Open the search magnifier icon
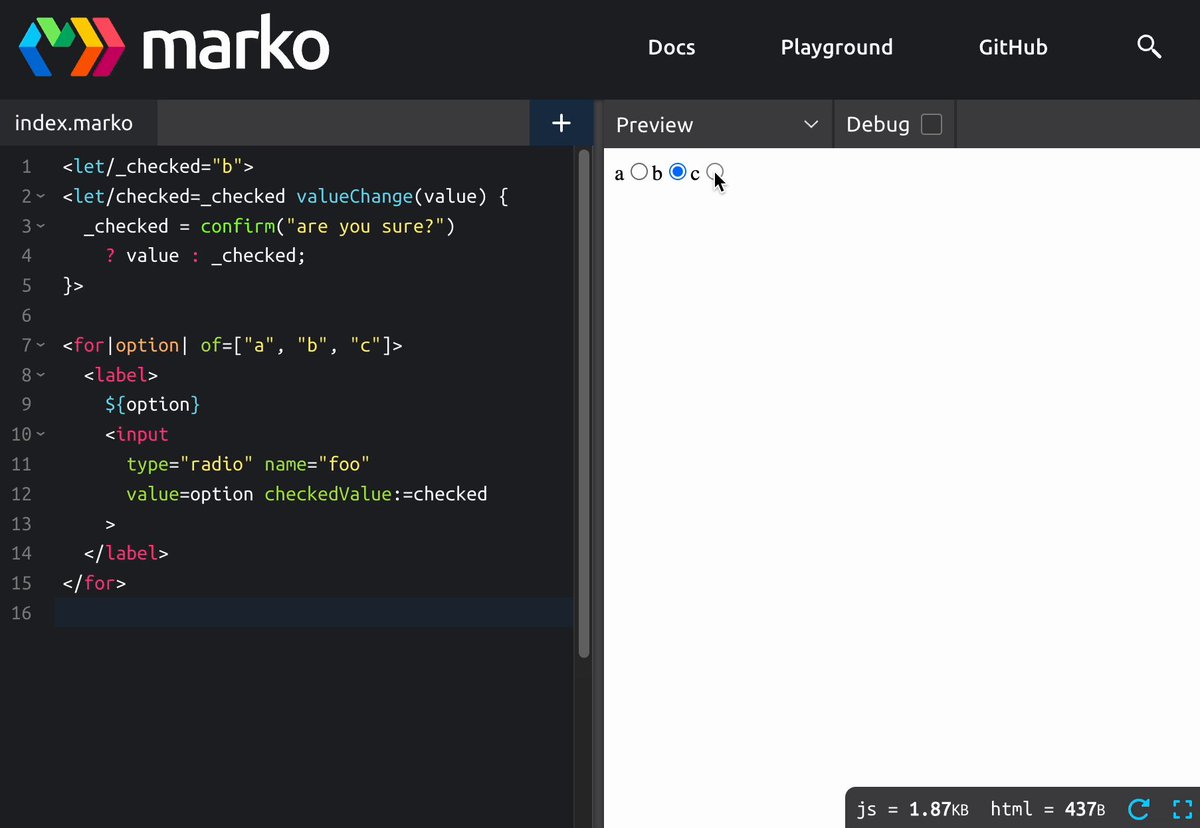1200x828 pixels. (1149, 47)
